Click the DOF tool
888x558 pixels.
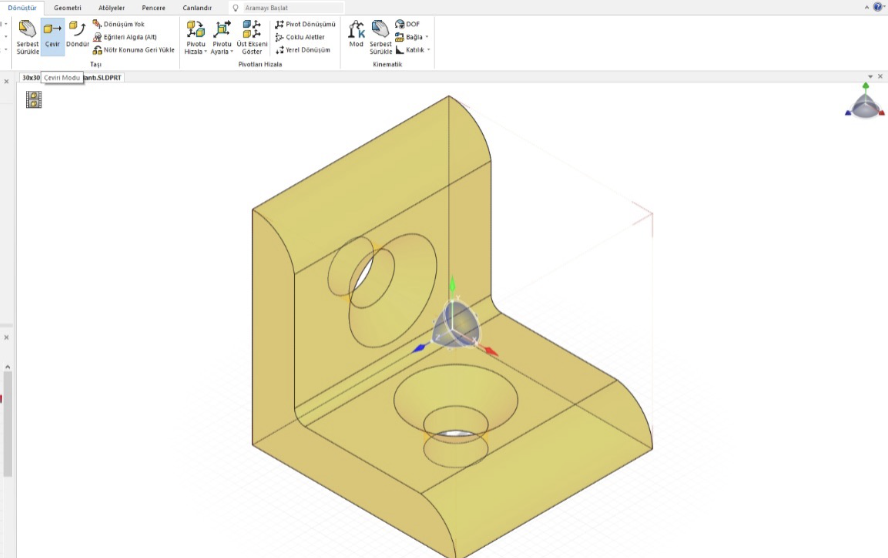tap(408, 24)
